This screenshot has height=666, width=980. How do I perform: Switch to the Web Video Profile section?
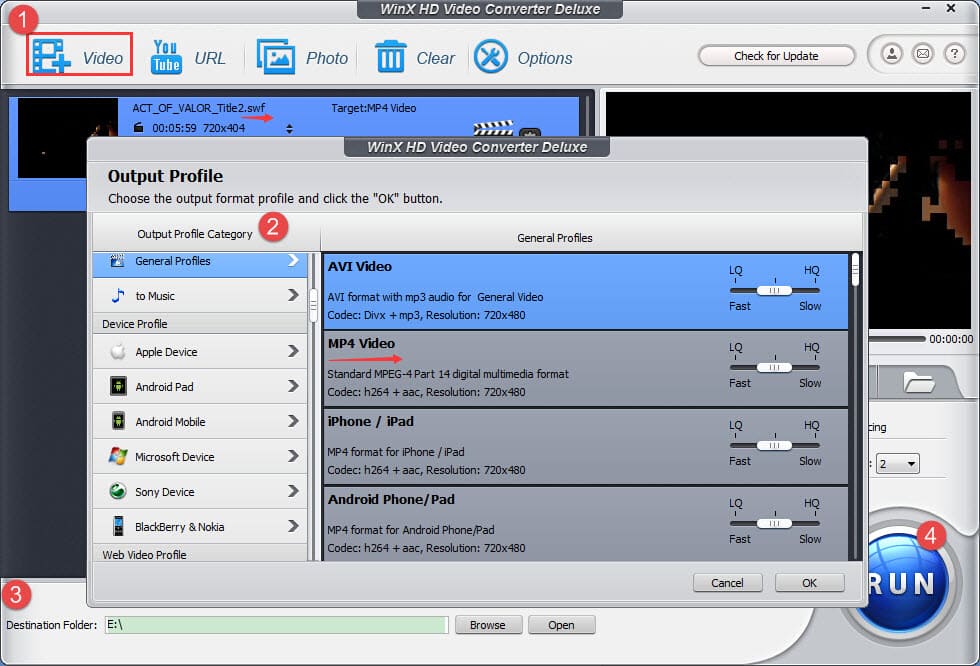point(143,552)
